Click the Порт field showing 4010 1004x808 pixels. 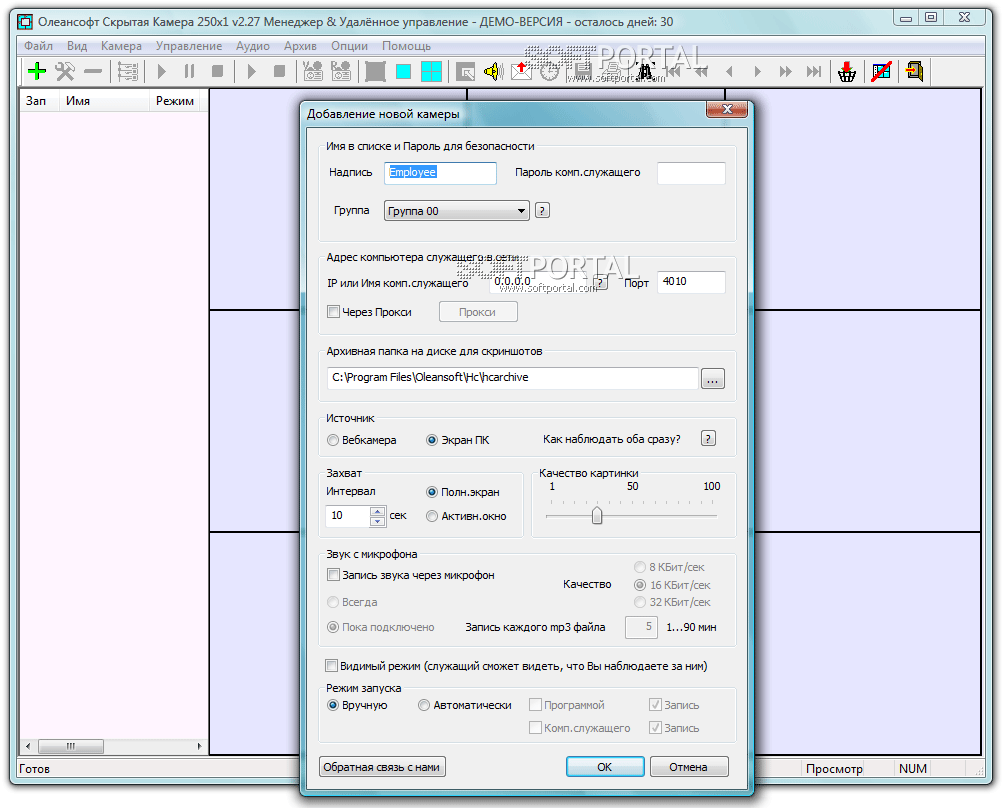[691, 282]
